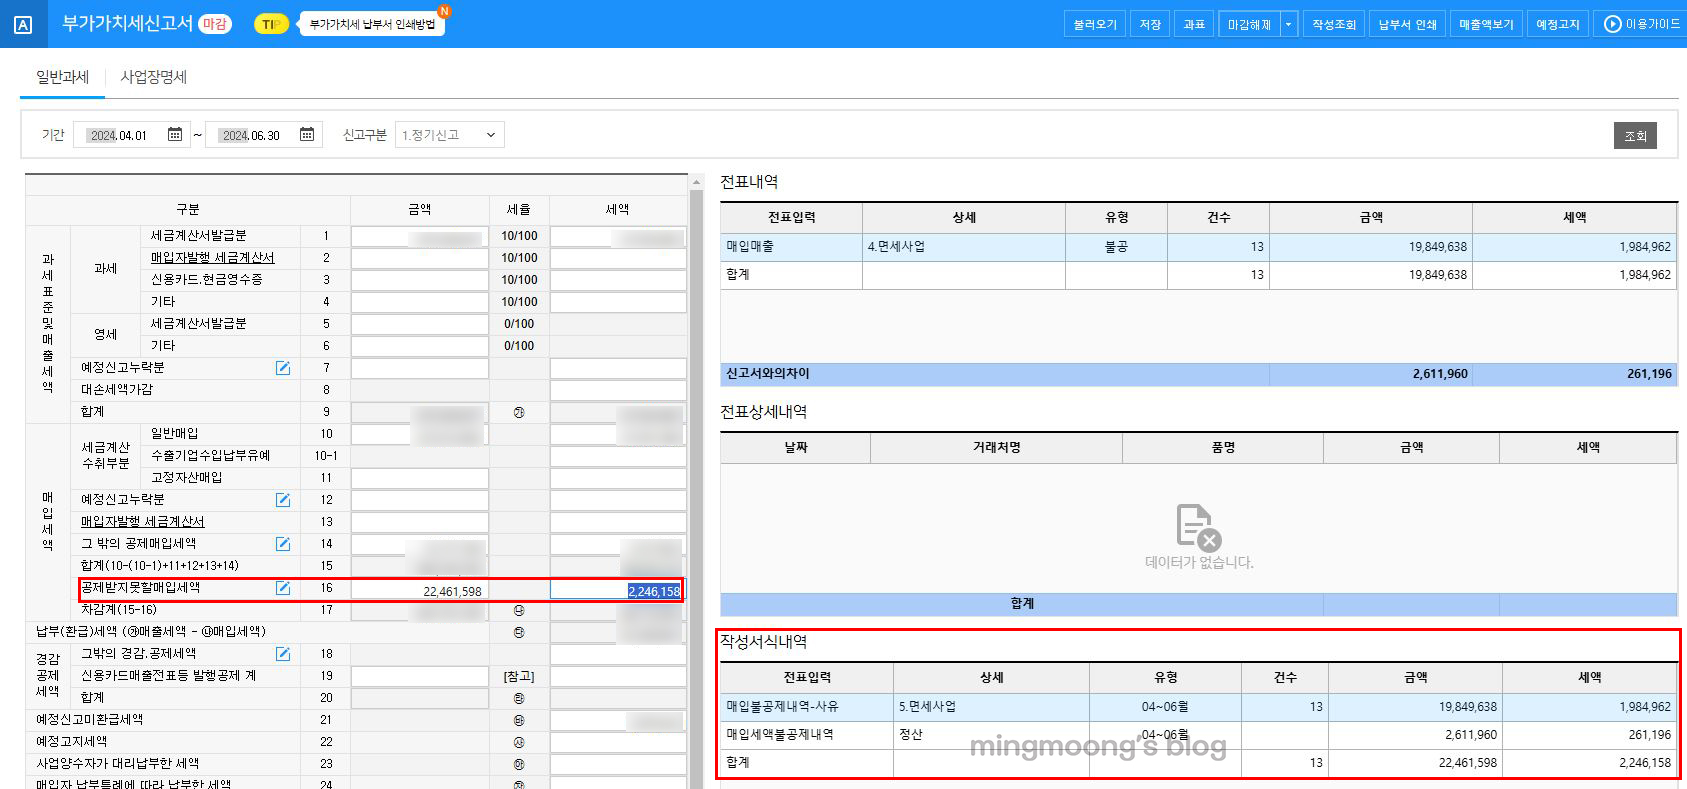
Task: Click the tax form vertical scrollbar
Action: (696, 480)
